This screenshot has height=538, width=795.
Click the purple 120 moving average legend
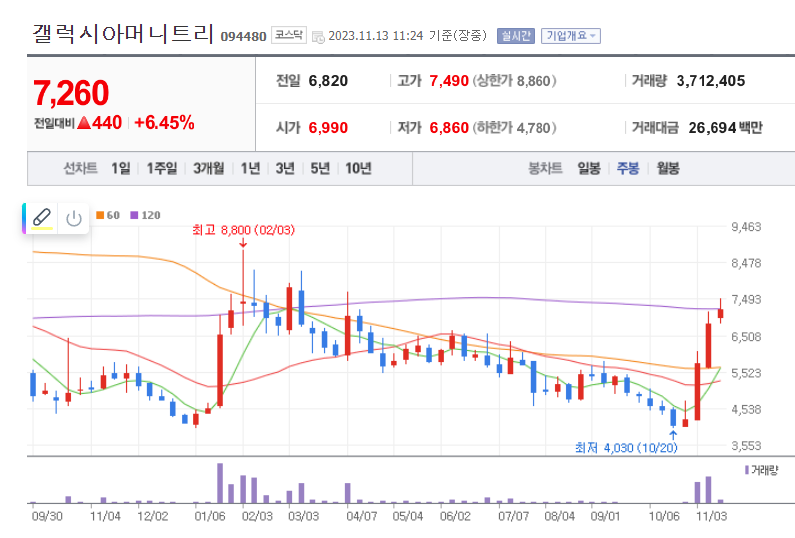click(x=146, y=215)
